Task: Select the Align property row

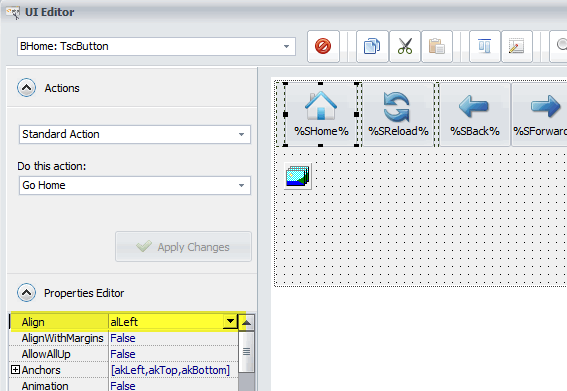Action: (124, 322)
